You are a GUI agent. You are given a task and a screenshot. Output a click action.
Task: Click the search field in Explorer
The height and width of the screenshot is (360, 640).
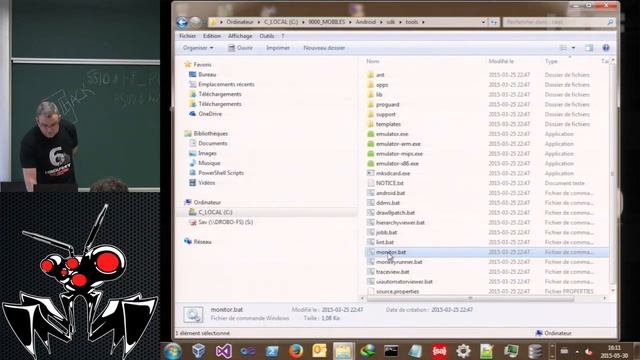(559, 22)
